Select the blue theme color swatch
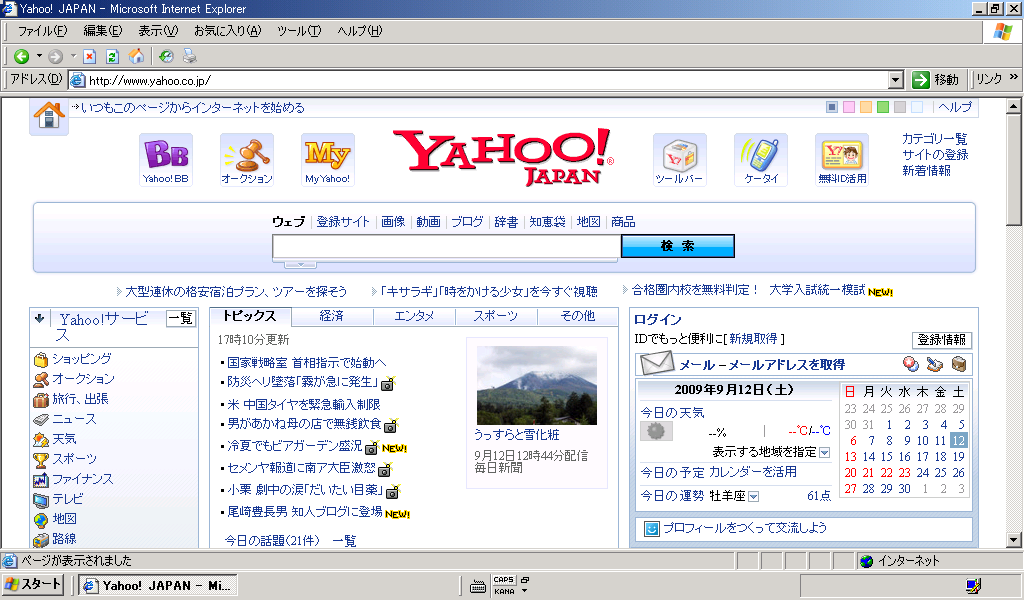Image resolution: width=1024 pixels, height=600 pixels. tap(832, 107)
